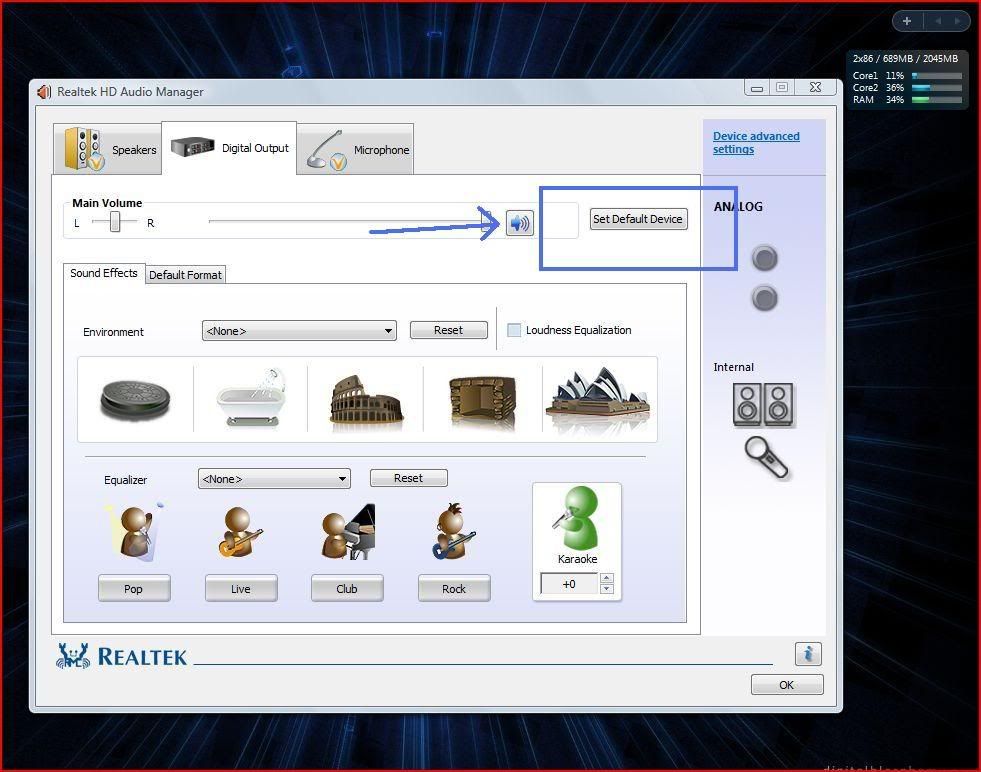Click the L/R balance slider handle
The image size is (981, 772).
tap(115, 222)
